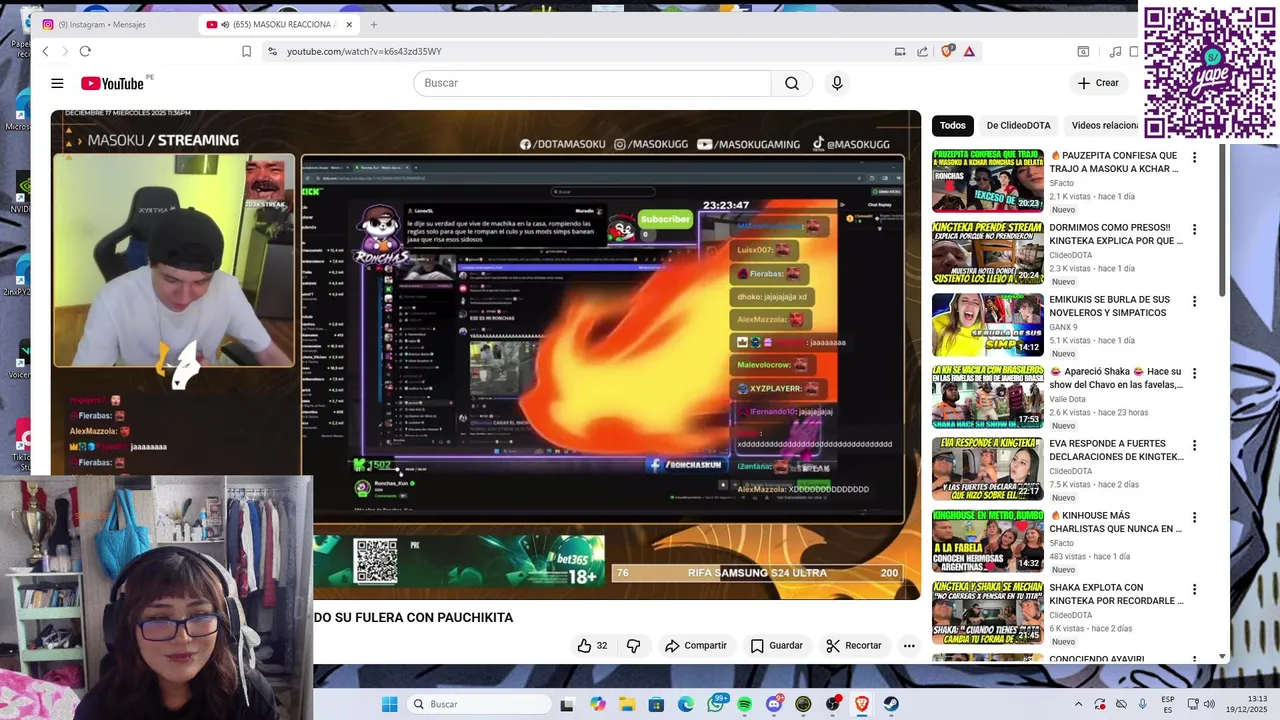Open KINGHOUSE EN METRO video thumbnail

[x=988, y=541]
